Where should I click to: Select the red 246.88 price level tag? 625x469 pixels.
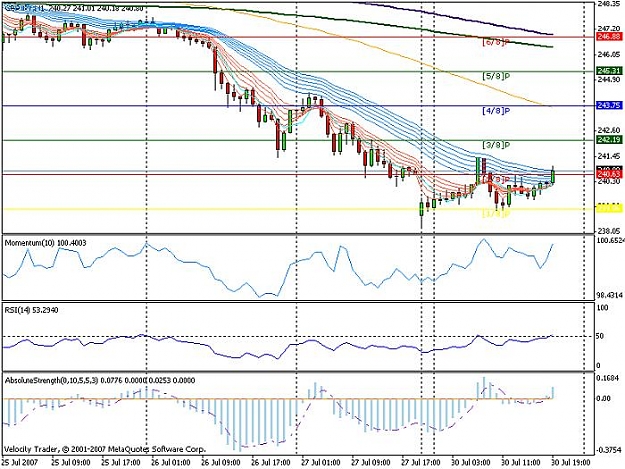[x=609, y=37]
